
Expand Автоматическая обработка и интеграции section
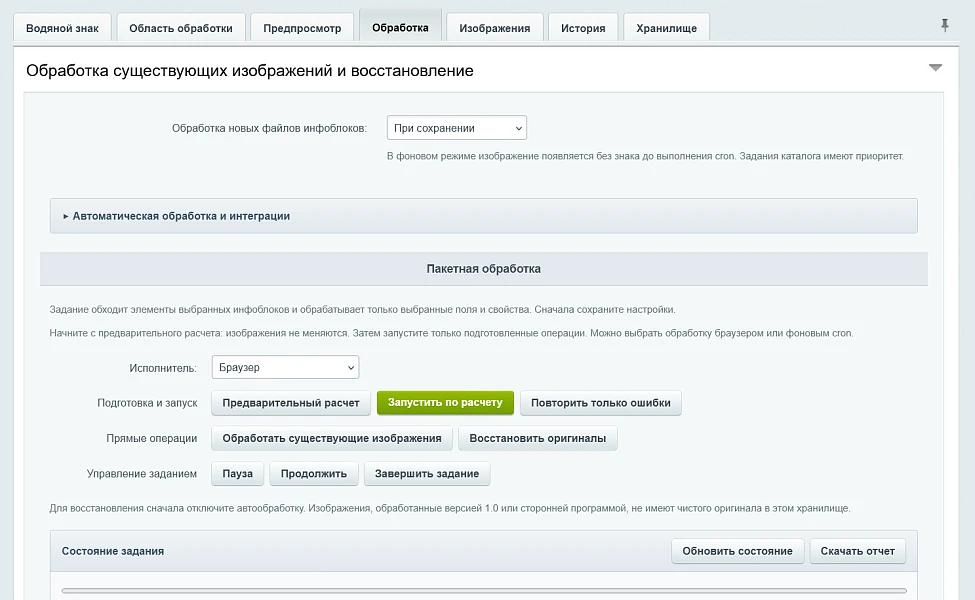[483, 216]
